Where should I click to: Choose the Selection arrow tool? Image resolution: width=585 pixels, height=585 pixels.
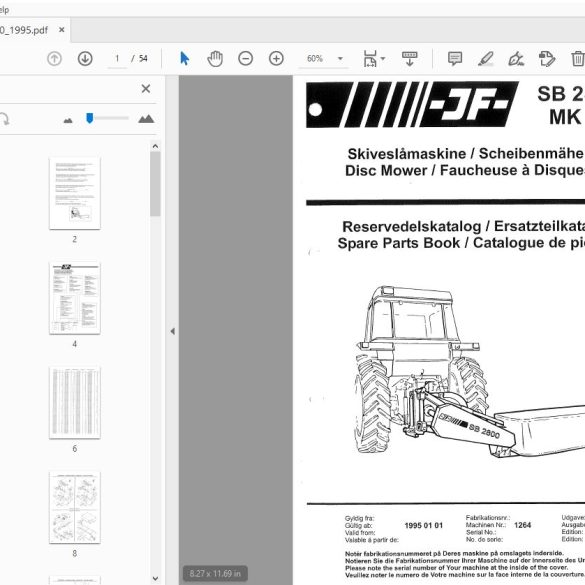point(184,59)
